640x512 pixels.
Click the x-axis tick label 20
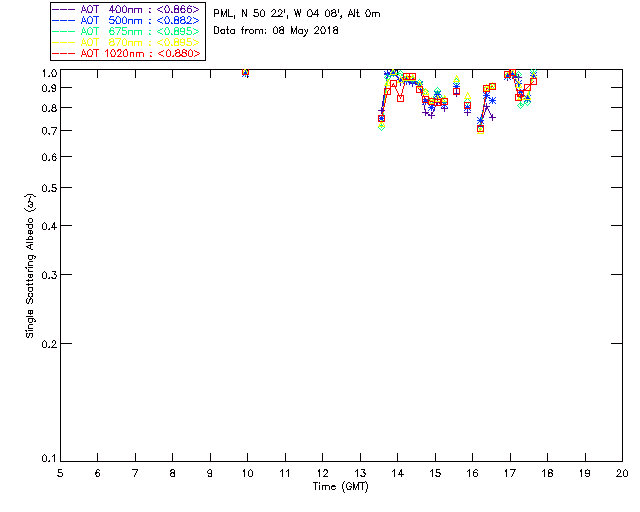coord(621,472)
